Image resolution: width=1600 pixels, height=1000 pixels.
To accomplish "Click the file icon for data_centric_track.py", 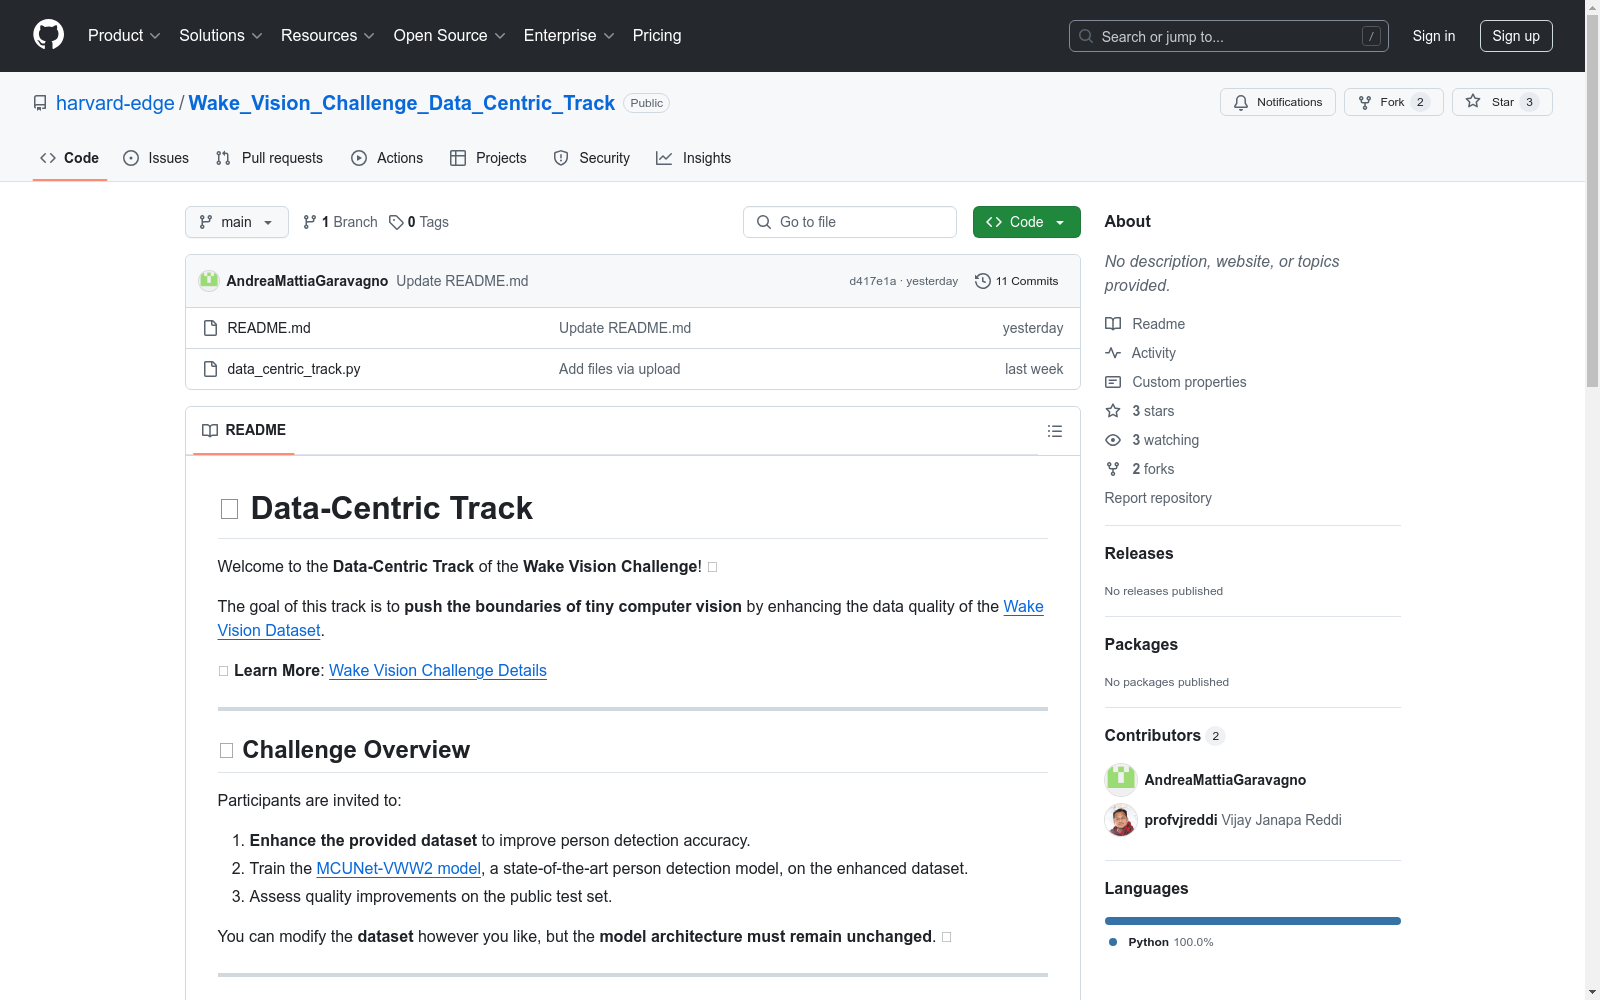I will tap(210, 369).
